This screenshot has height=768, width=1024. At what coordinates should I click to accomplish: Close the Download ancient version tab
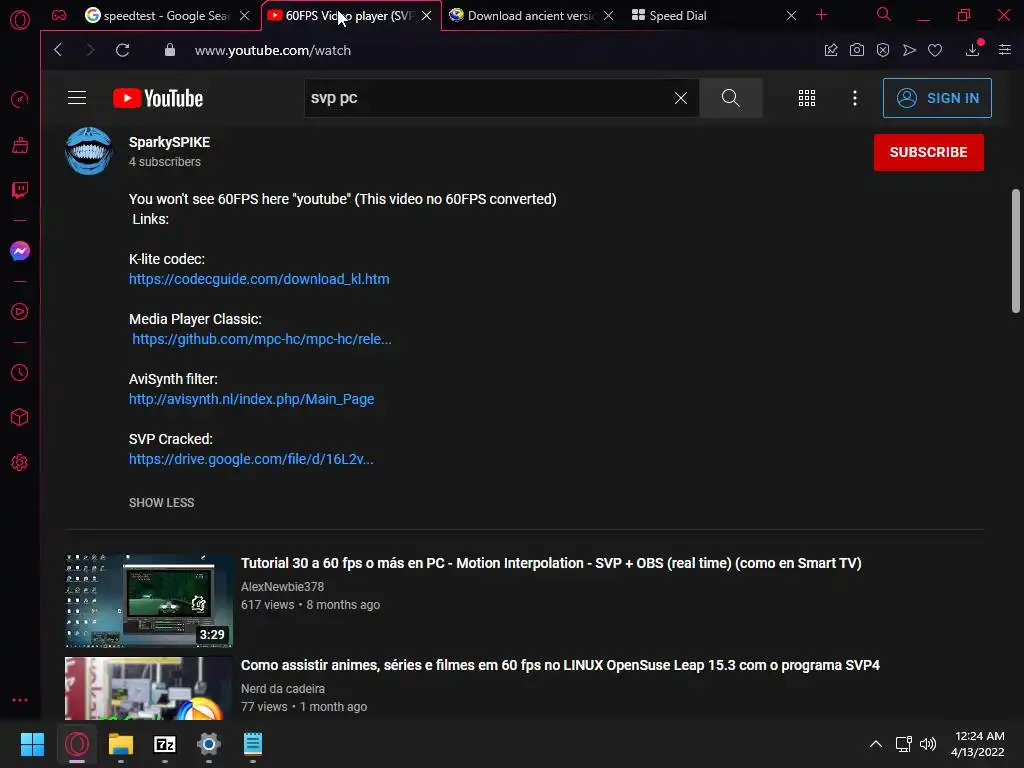click(608, 16)
